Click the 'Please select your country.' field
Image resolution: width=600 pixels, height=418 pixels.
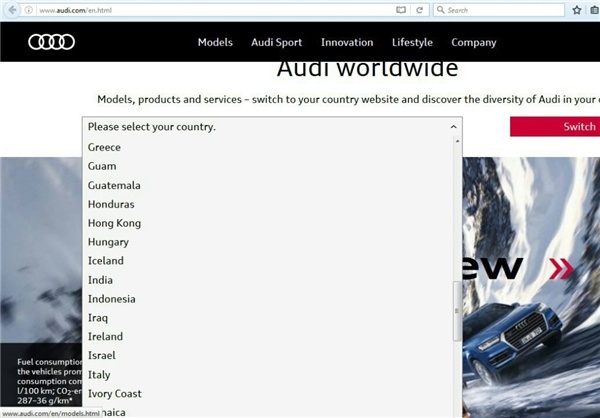click(272, 127)
